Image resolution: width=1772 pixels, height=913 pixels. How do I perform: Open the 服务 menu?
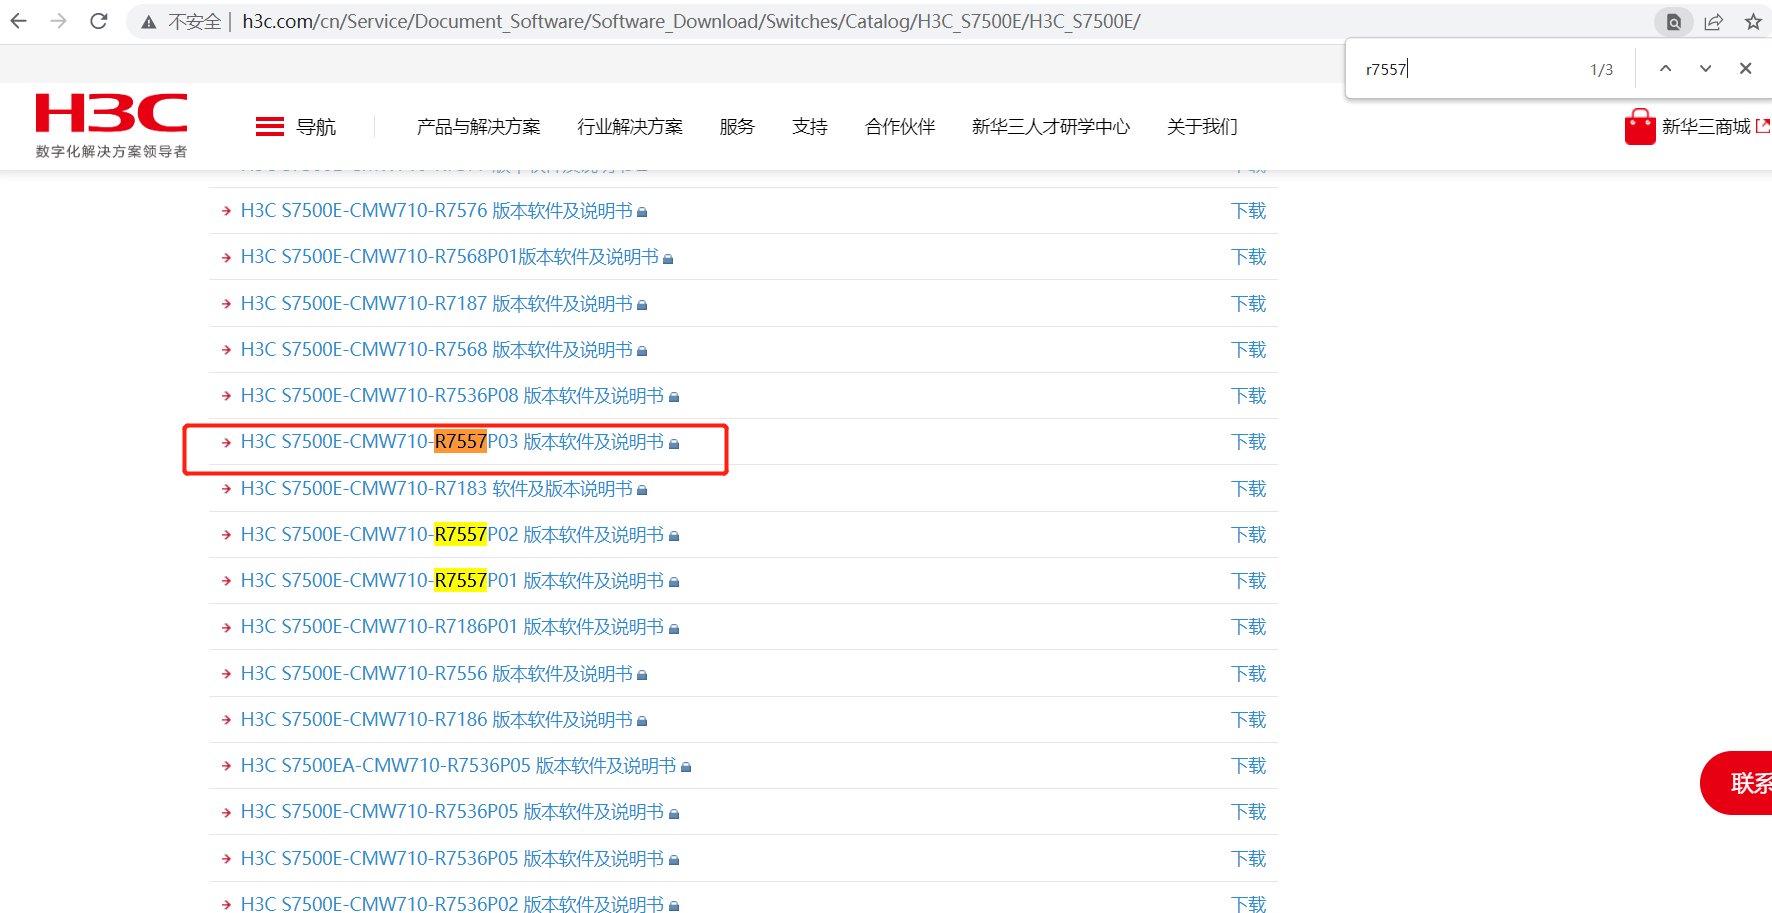(x=737, y=127)
